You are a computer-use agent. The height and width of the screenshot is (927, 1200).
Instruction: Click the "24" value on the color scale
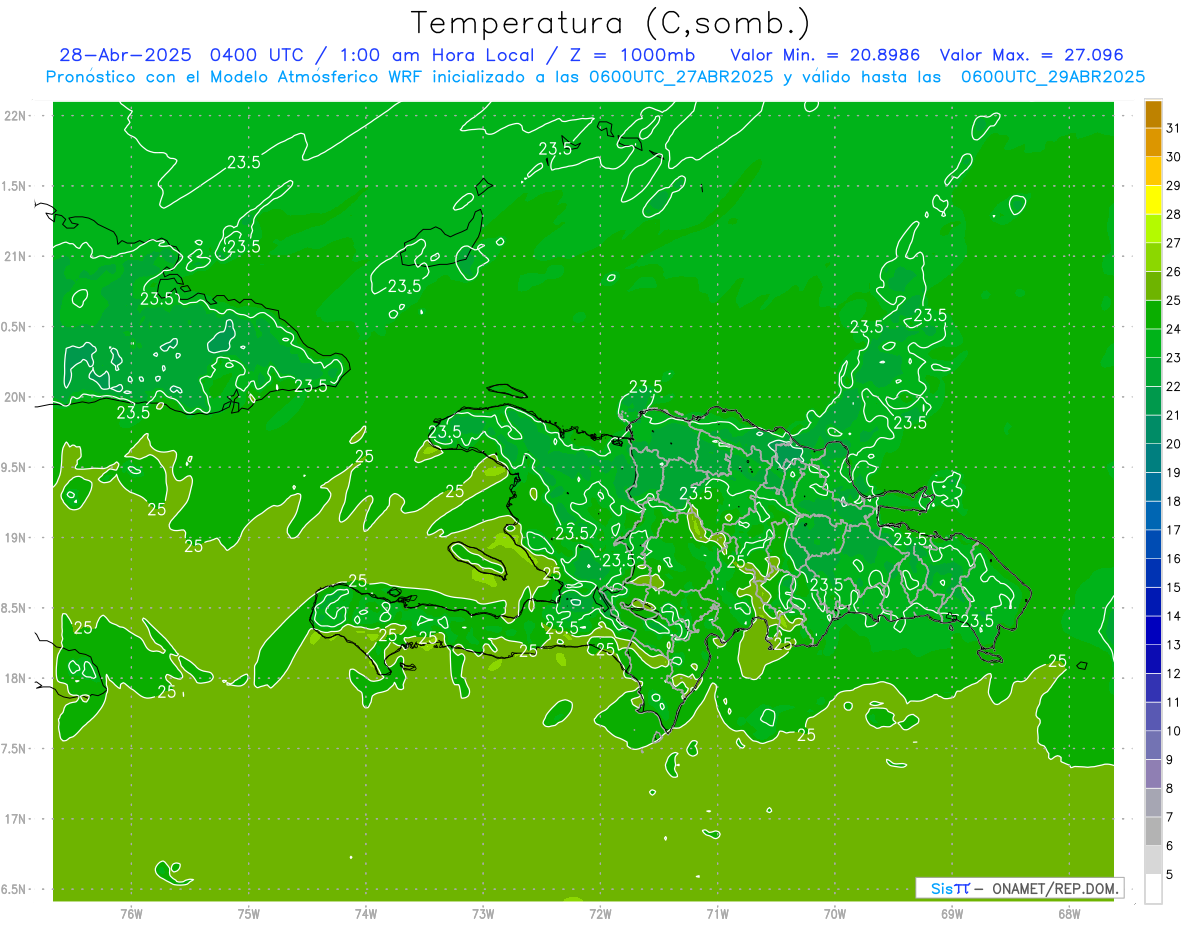1174,329
